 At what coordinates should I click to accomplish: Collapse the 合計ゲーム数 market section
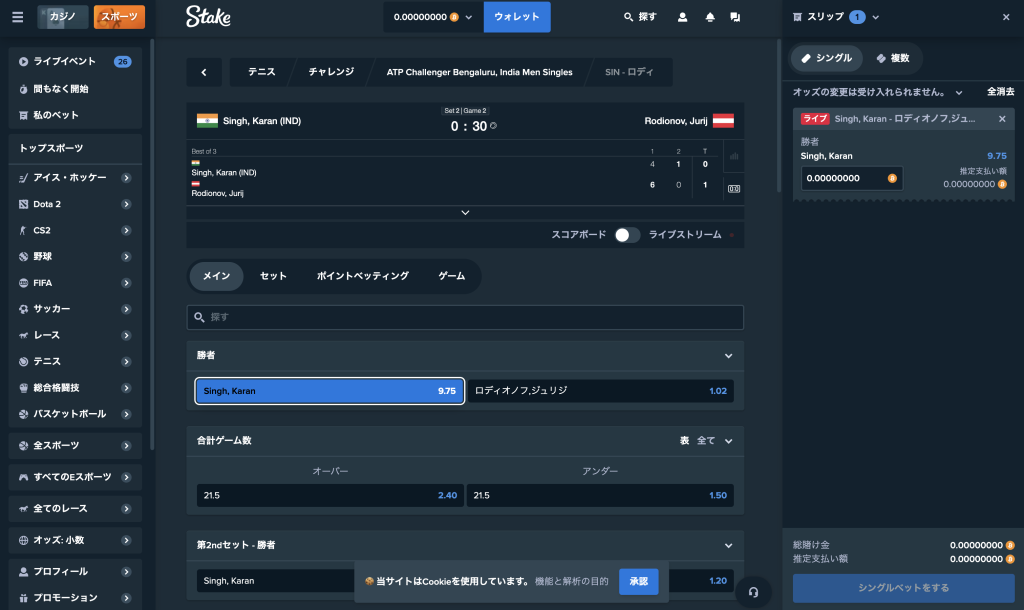728,441
